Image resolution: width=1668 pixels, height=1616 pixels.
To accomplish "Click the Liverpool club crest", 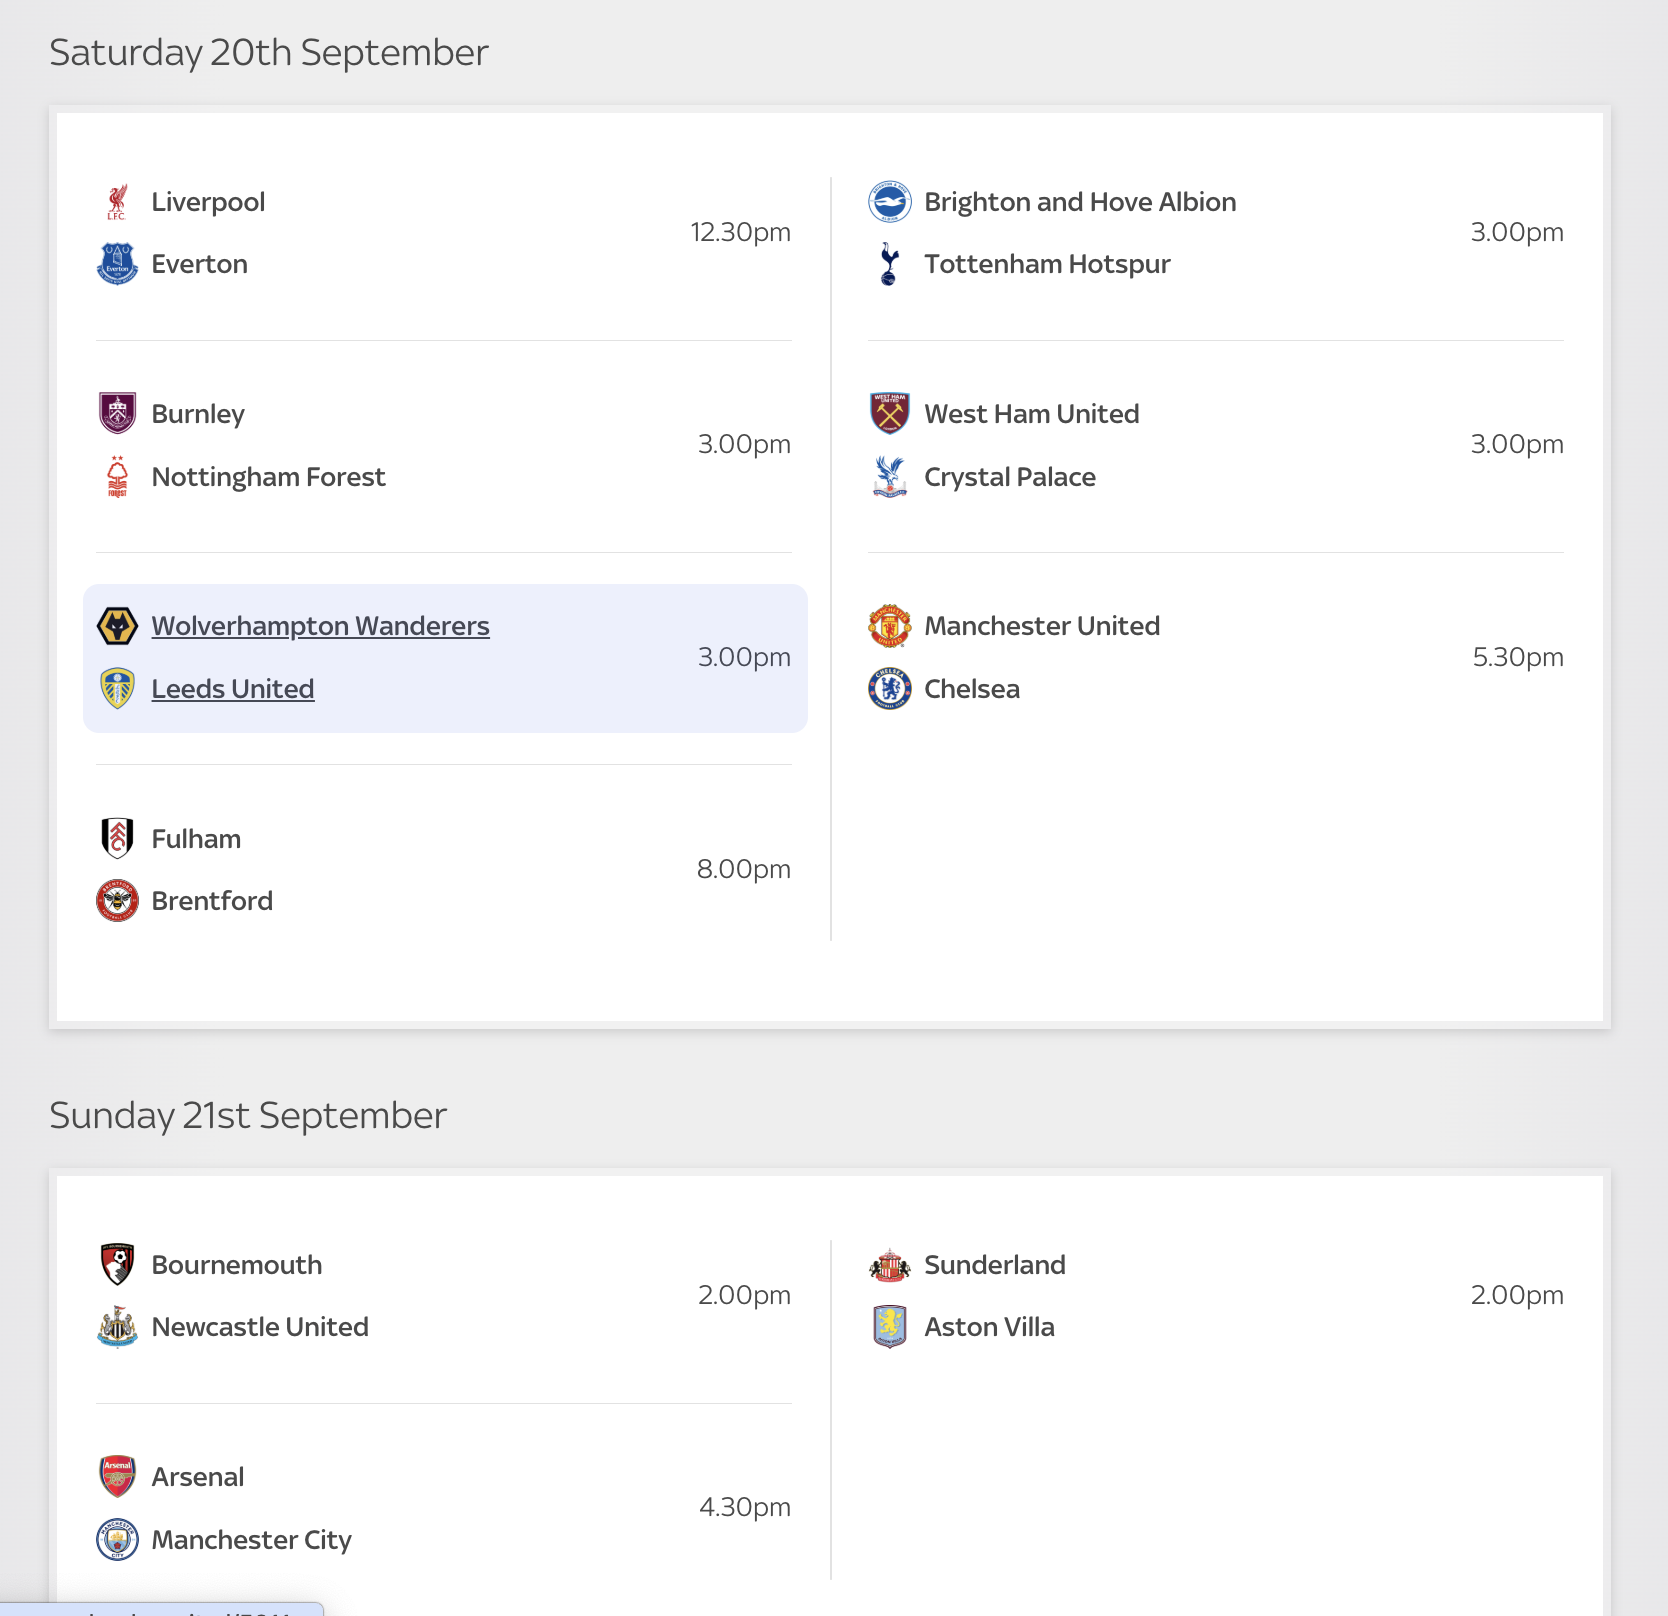I will pos(117,202).
